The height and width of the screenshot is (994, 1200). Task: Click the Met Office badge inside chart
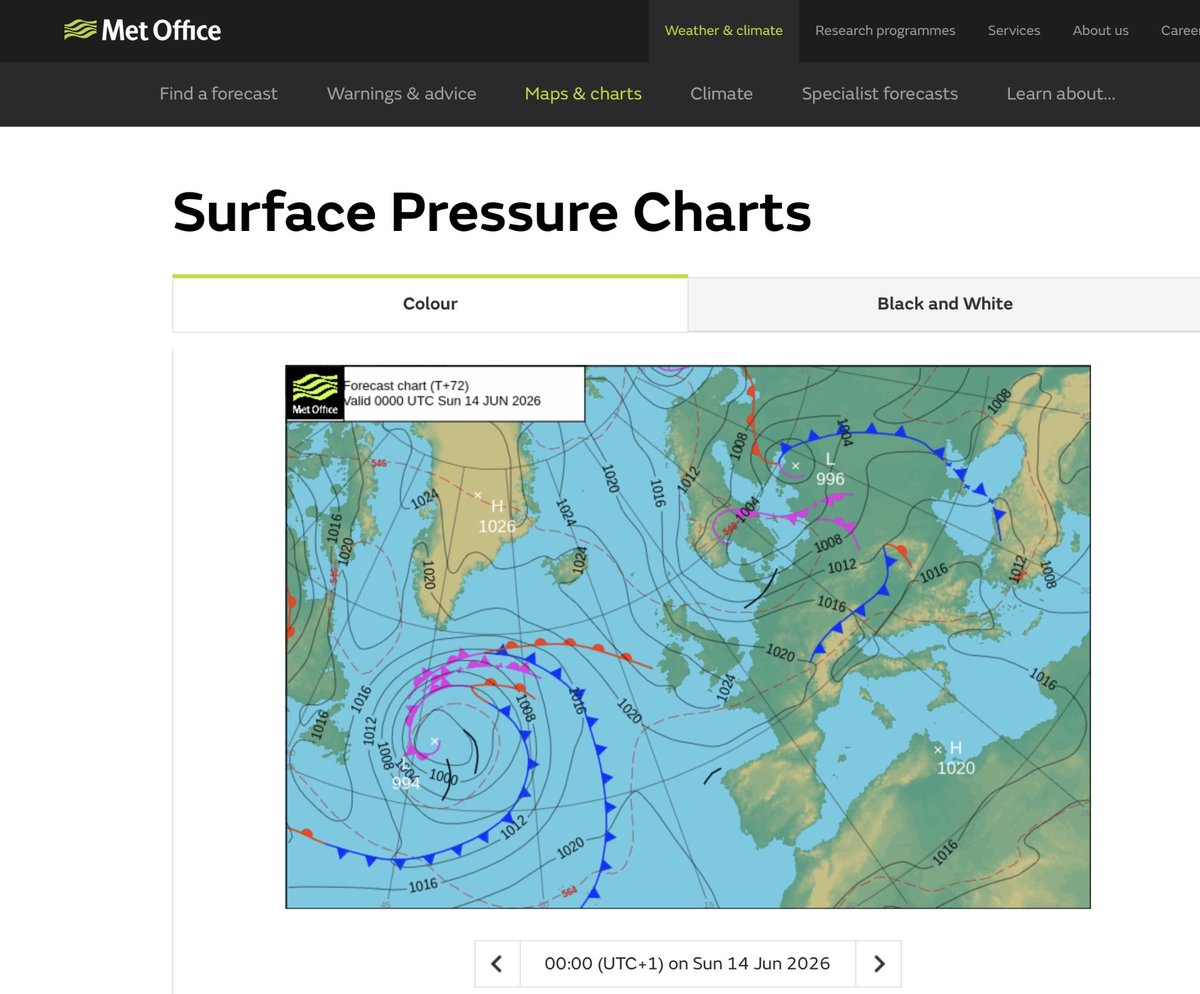tap(315, 393)
